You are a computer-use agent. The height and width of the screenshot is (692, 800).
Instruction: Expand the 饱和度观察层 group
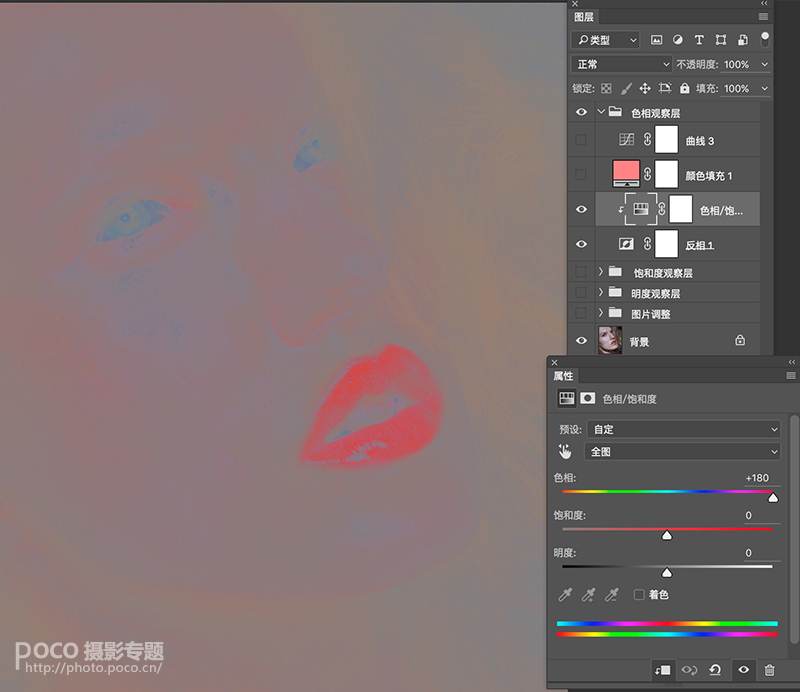(x=601, y=271)
